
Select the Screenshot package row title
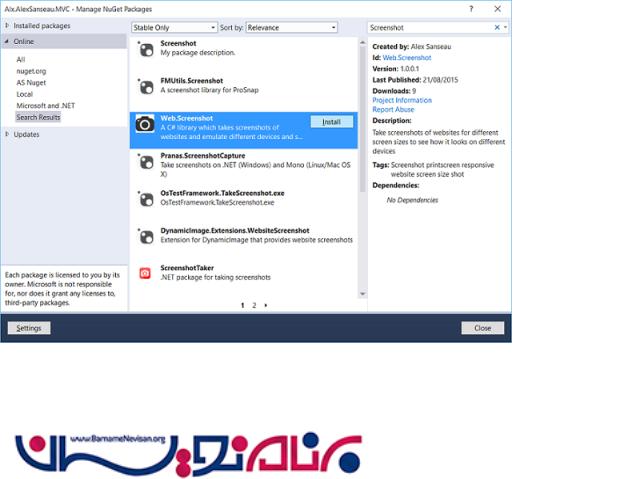[178, 43]
